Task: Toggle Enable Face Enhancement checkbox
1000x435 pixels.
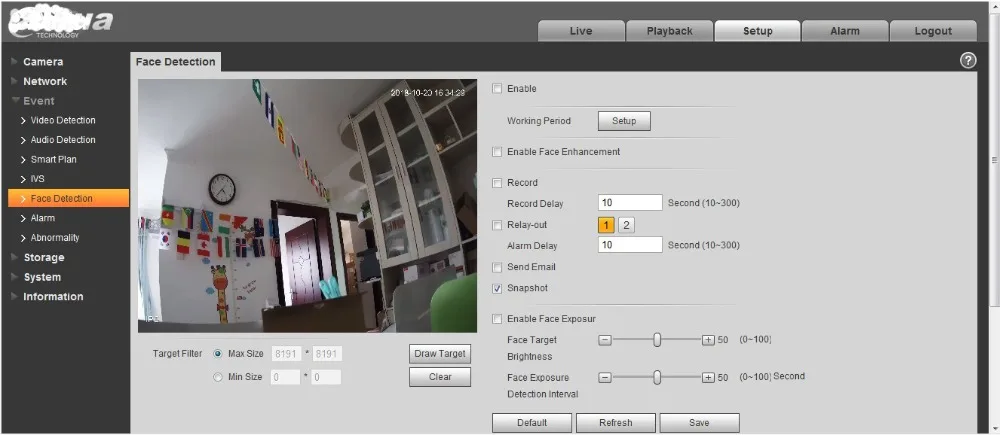Action: pyautogui.click(x=497, y=152)
